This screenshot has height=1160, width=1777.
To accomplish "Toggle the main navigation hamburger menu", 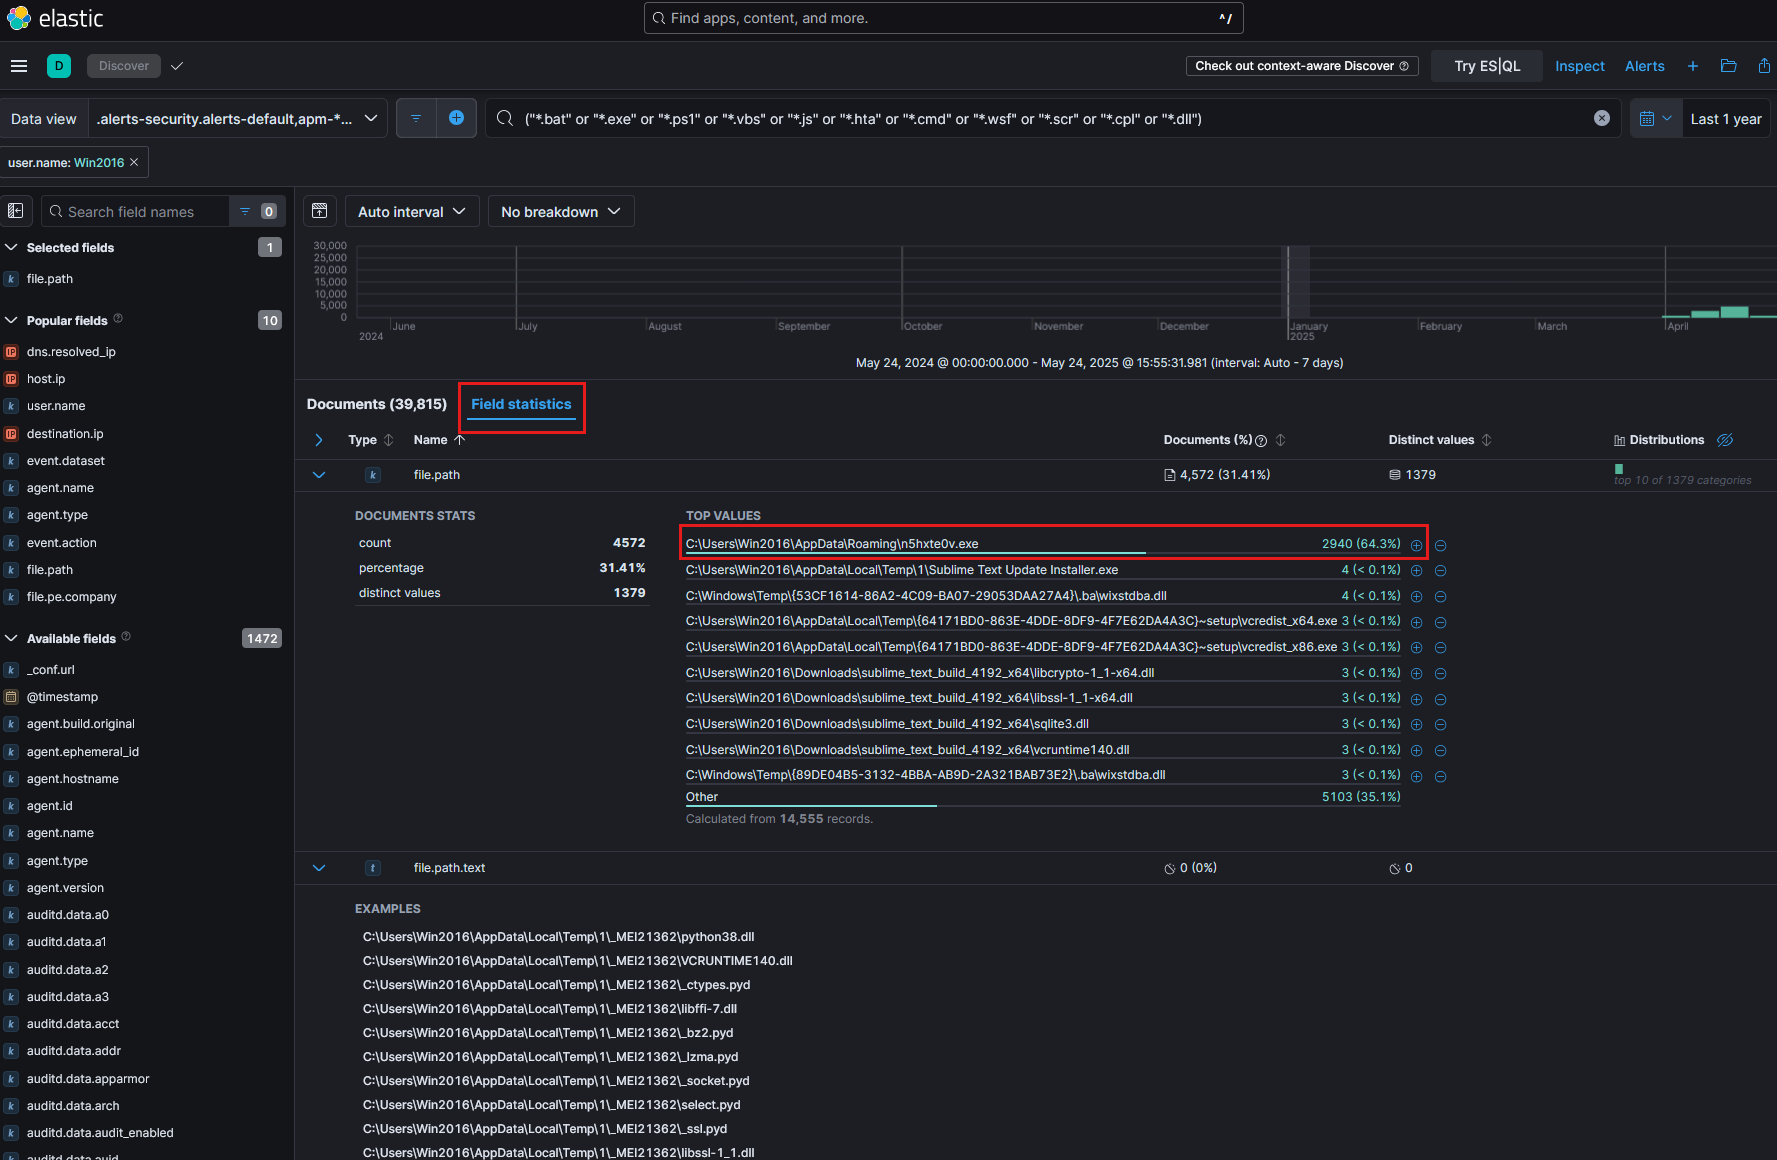I will tap(19, 66).
